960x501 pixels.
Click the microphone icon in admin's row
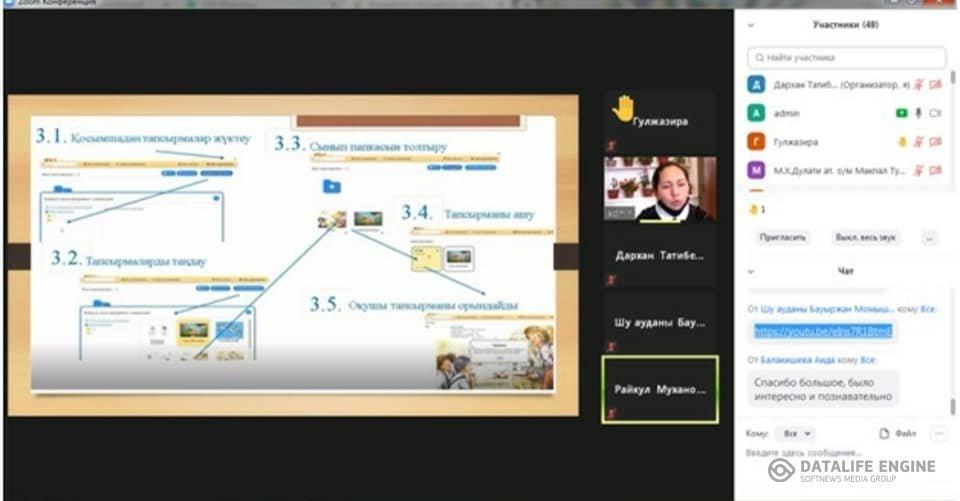click(x=918, y=114)
